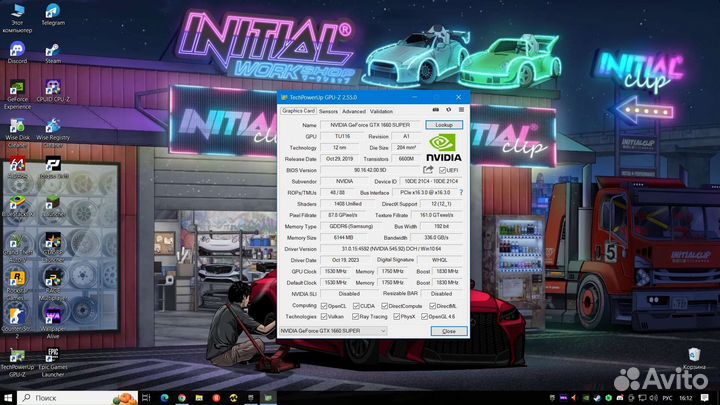Click the Lookup button
Screen dimensions: 720x405
click(x=444, y=125)
